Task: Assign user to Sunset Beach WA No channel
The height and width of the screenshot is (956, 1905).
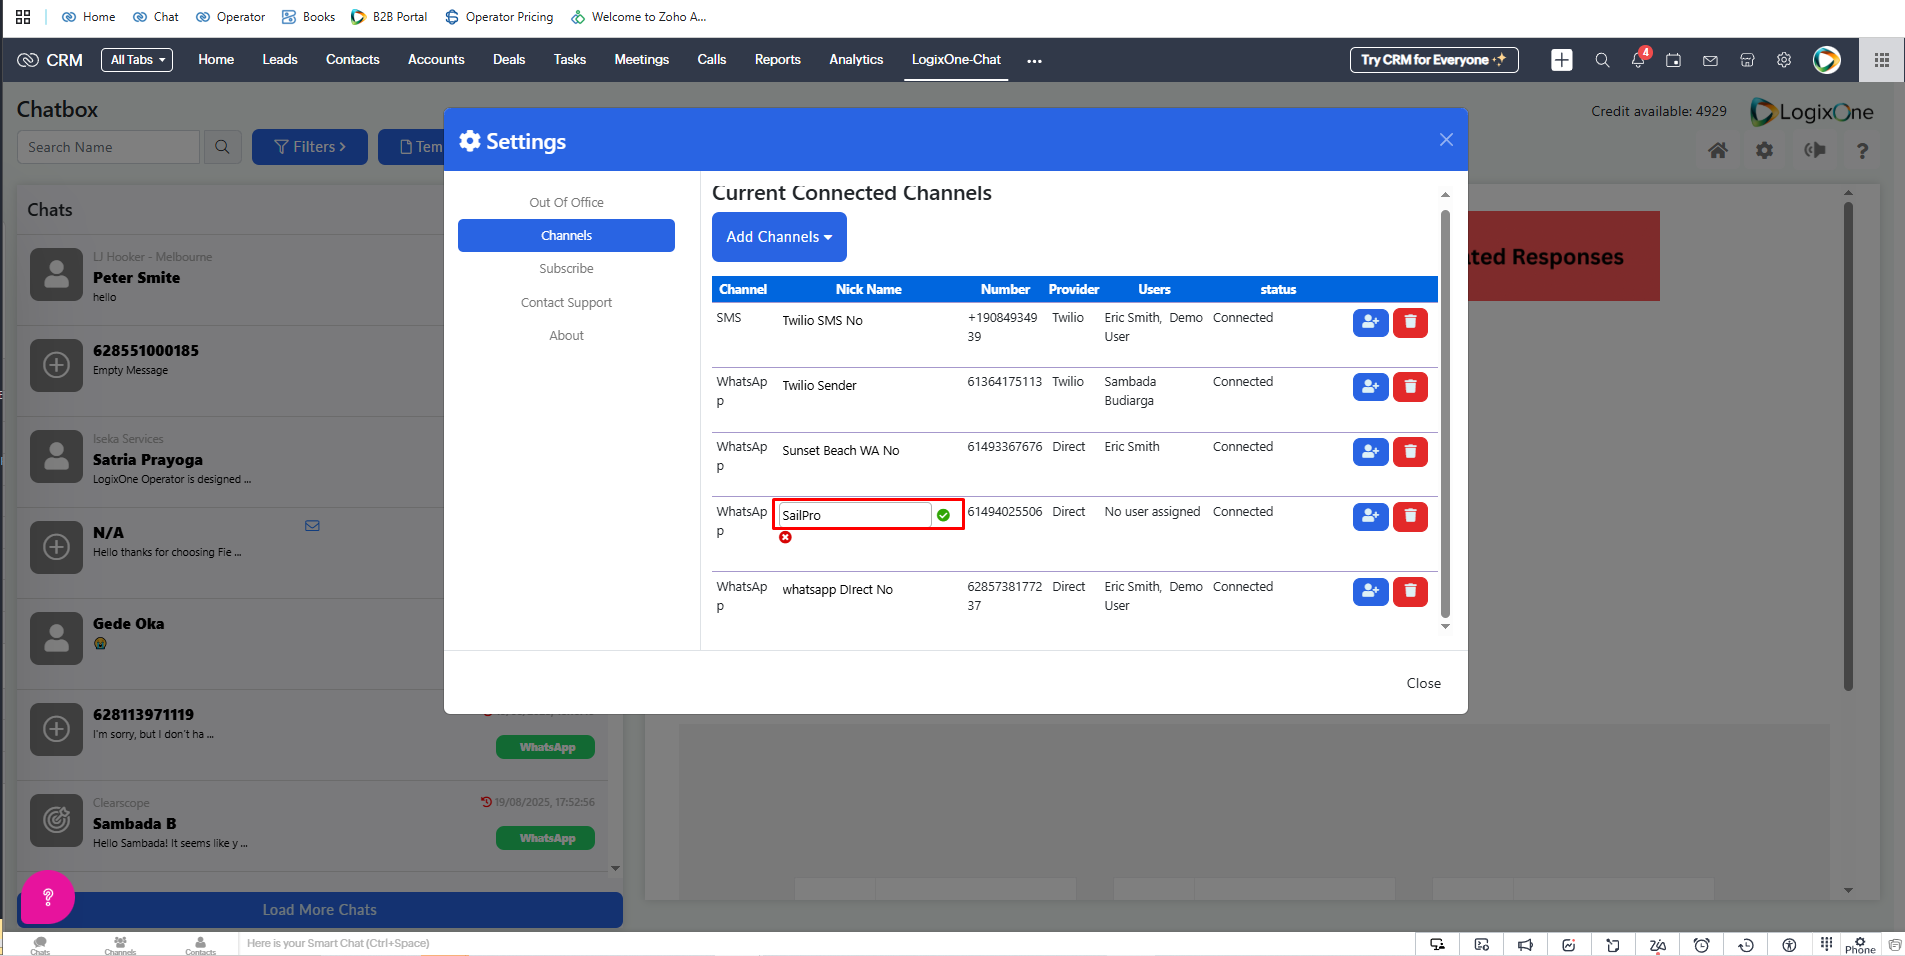Action: tap(1370, 451)
